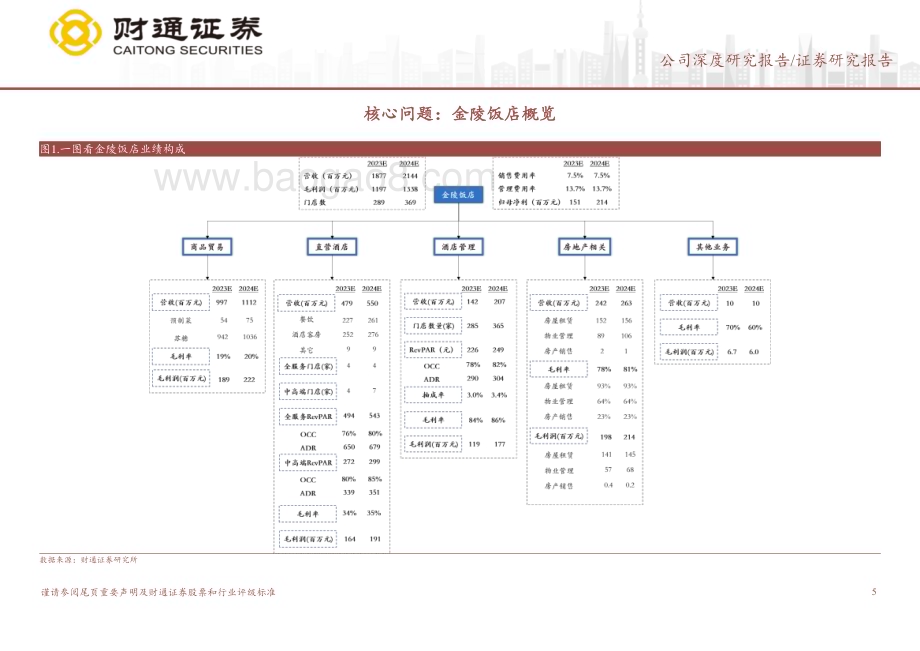Image resolution: width=920 pixels, height=651 pixels.
Task: Select the page title 核心问题：金陵饭店概览
Action: click(459, 113)
